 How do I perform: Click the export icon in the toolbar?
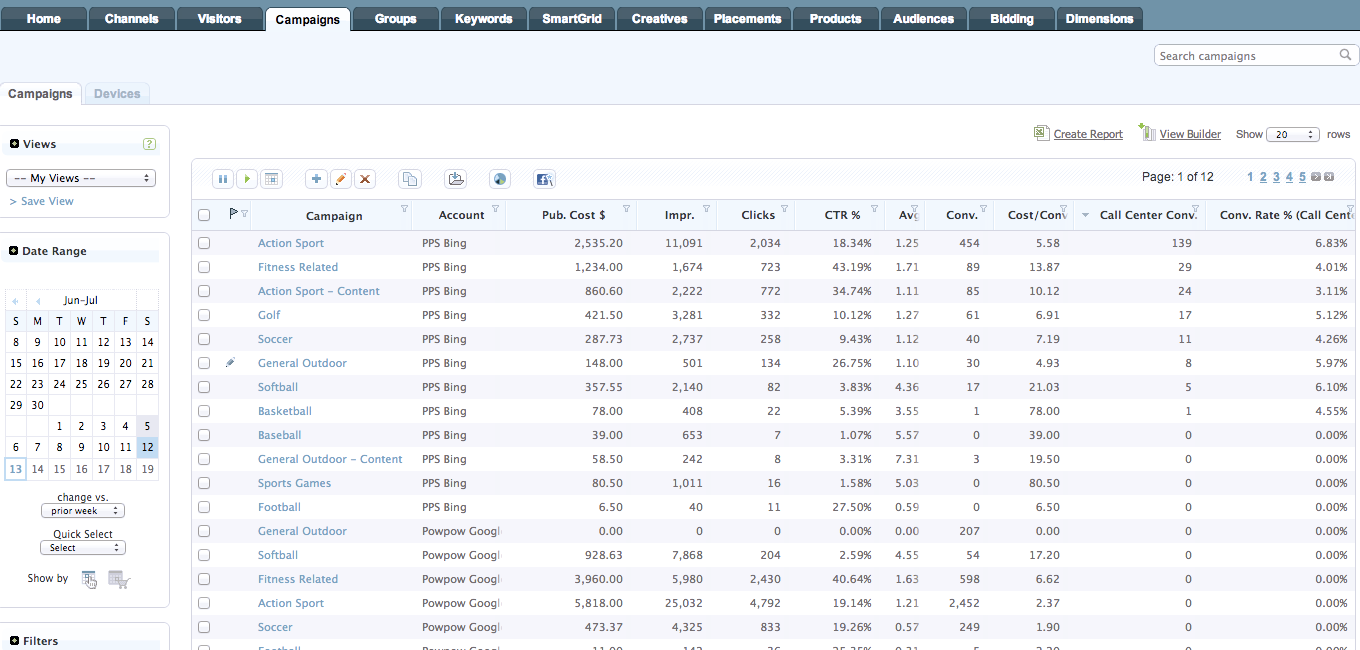456,179
